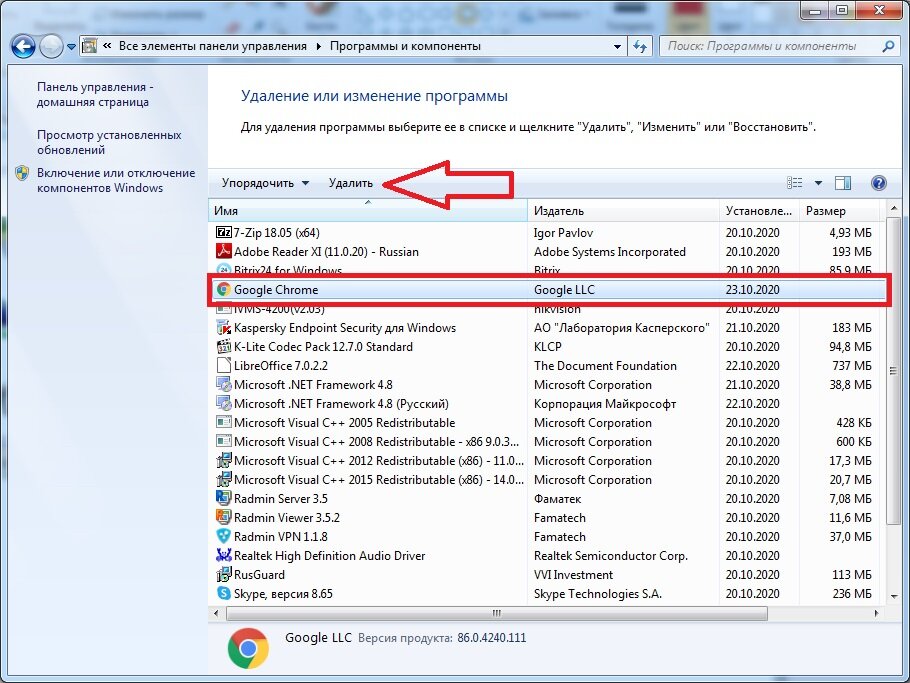Screen dimensions: 910x683
Task: Click the Visual C++ 2012 Redistributable icon
Action: click(x=223, y=461)
